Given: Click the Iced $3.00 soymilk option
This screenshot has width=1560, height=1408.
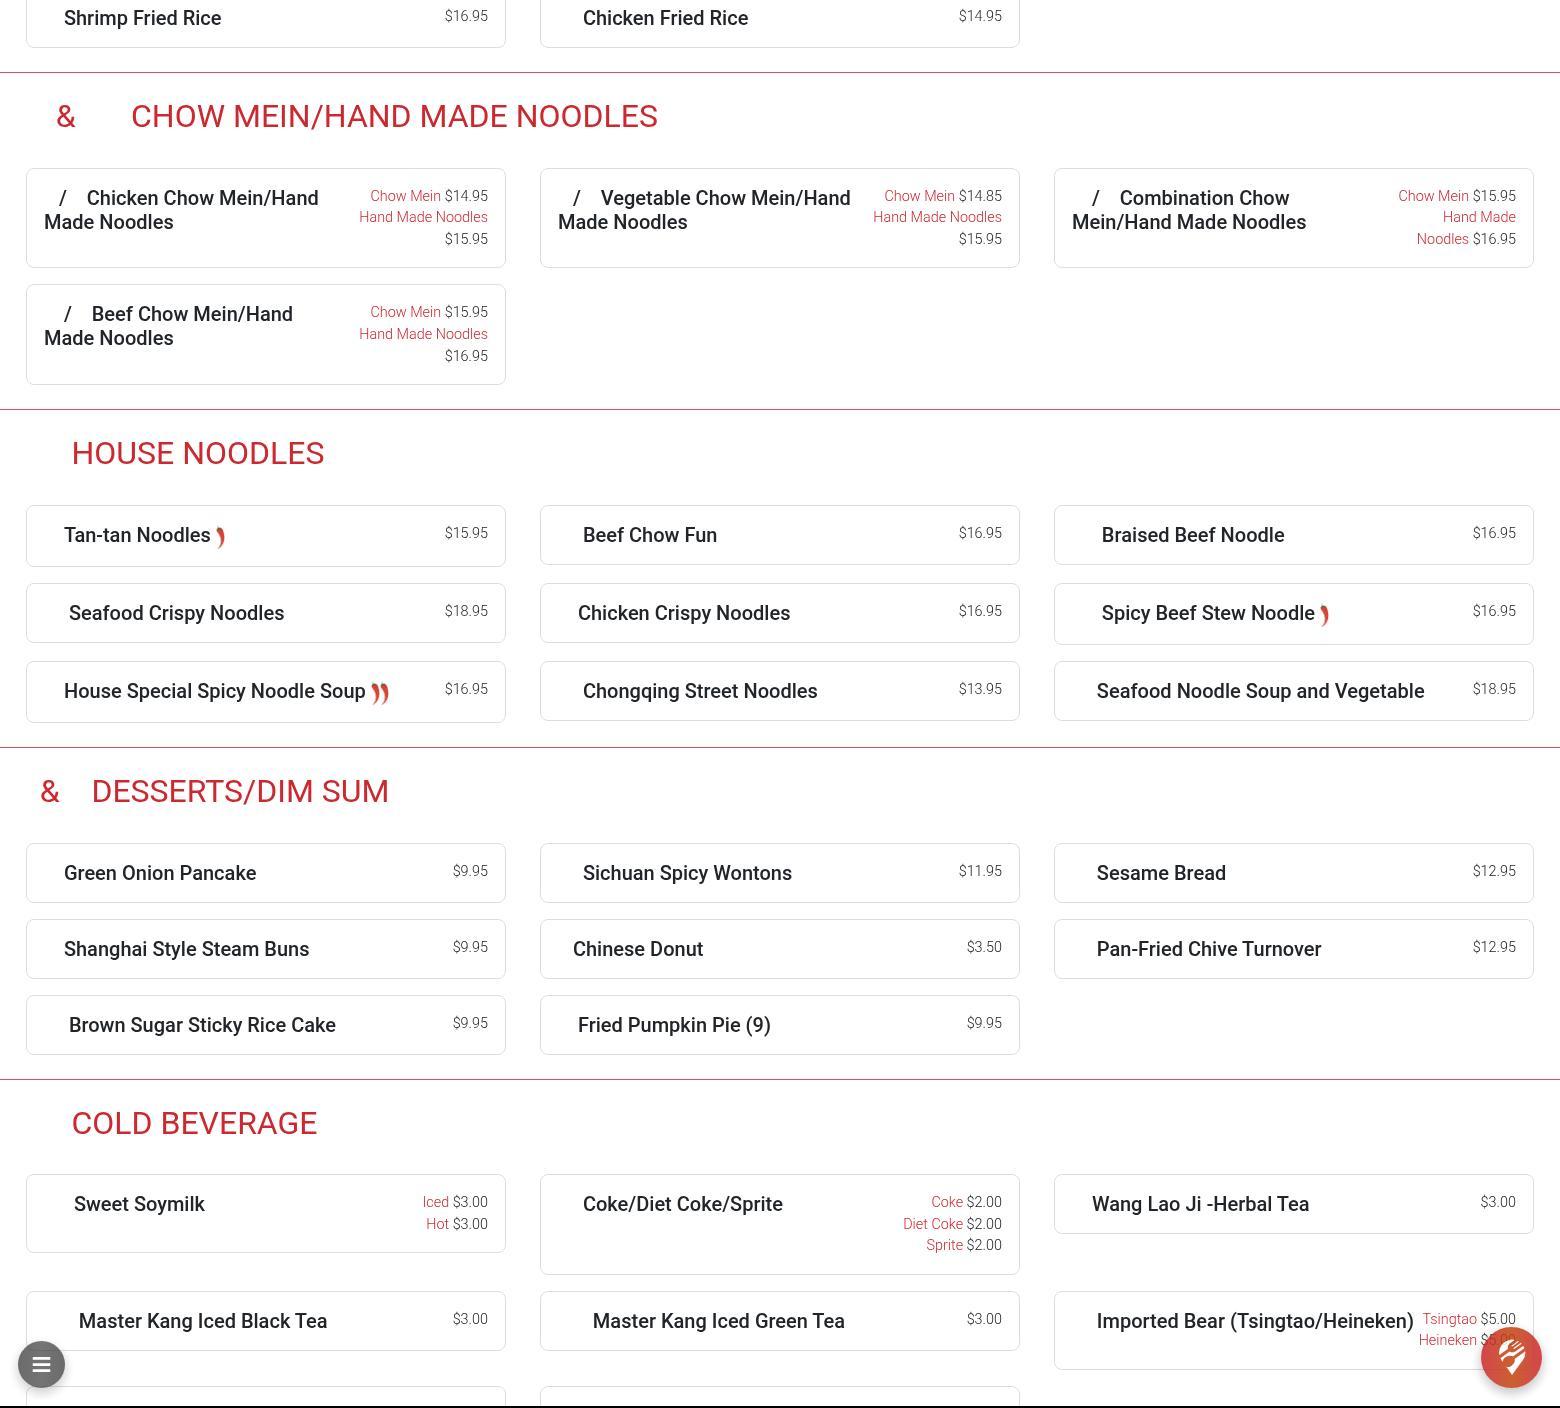Looking at the screenshot, I should (455, 1202).
